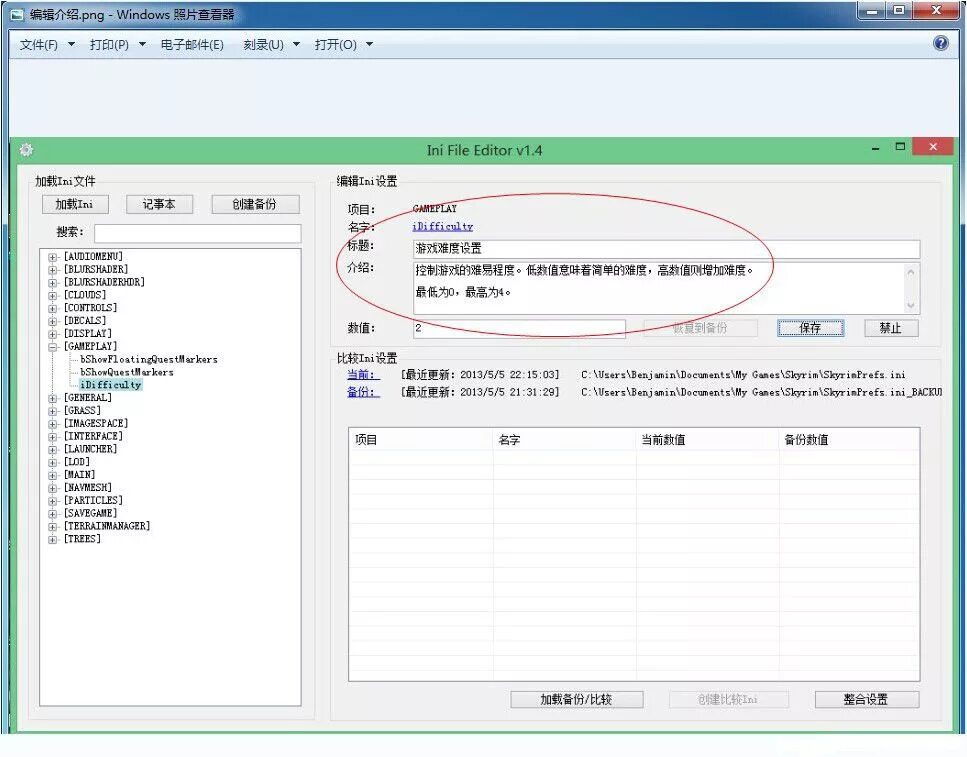This screenshot has width=967, height=757.
Task: Open the iDifficulty hyperlink
Action: pos(442,226)
